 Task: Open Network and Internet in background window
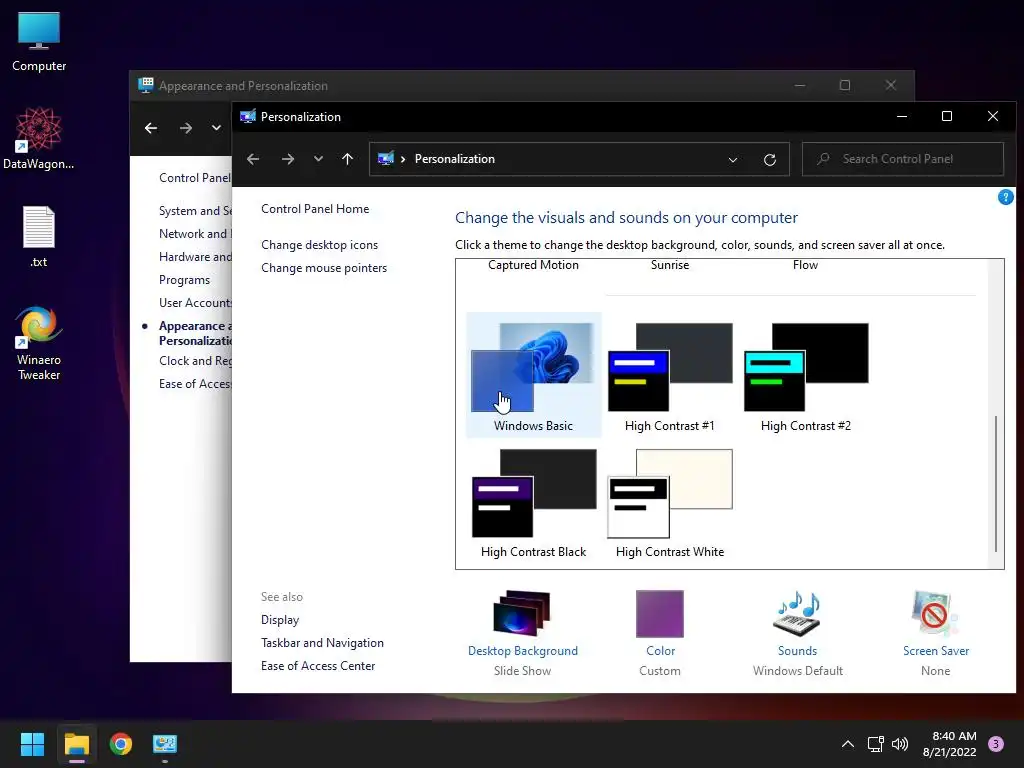coord(195,234)
